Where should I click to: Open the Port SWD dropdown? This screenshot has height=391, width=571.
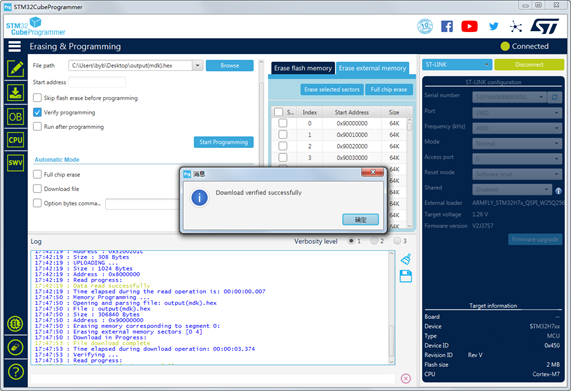[x=517, y=113]
